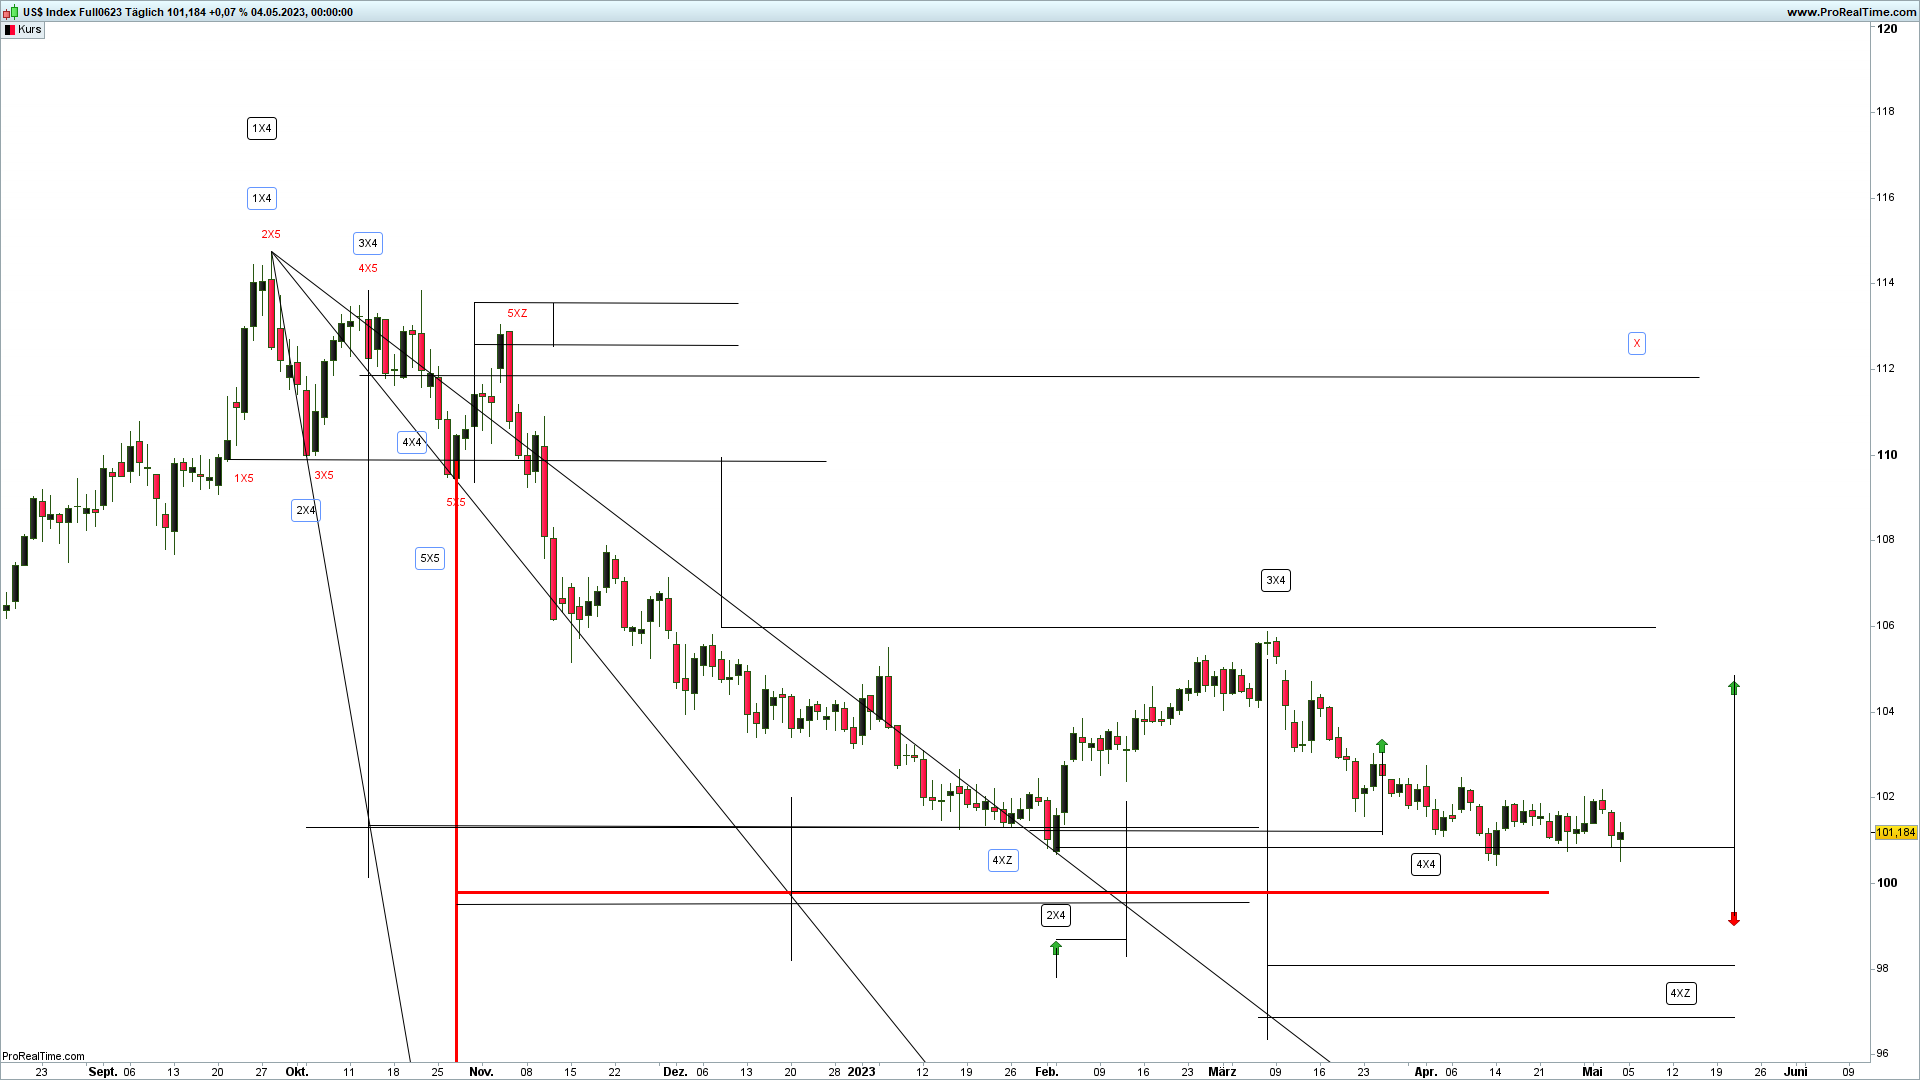1920x1080 pixels.
Task: Click the red 2X5 label at the peak
Action: pos(271,234)
